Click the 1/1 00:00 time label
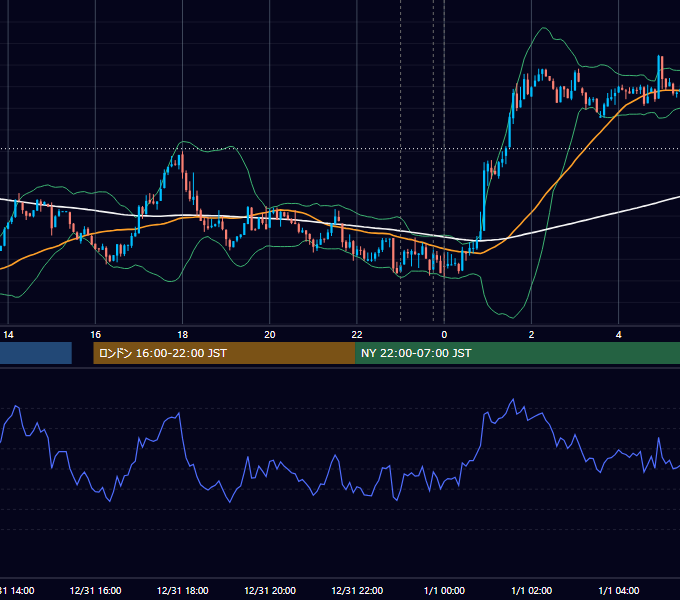Image resolution: width=680 pixels, height=600 pixels. [x=444, y=590]
